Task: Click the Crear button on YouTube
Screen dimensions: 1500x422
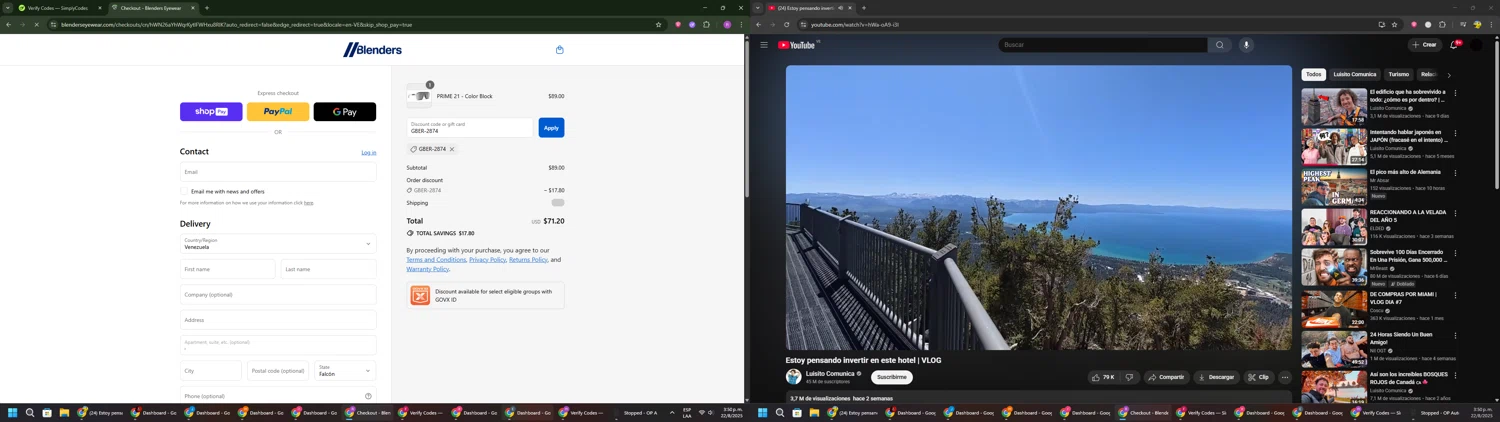Action: pos(1425,45)
